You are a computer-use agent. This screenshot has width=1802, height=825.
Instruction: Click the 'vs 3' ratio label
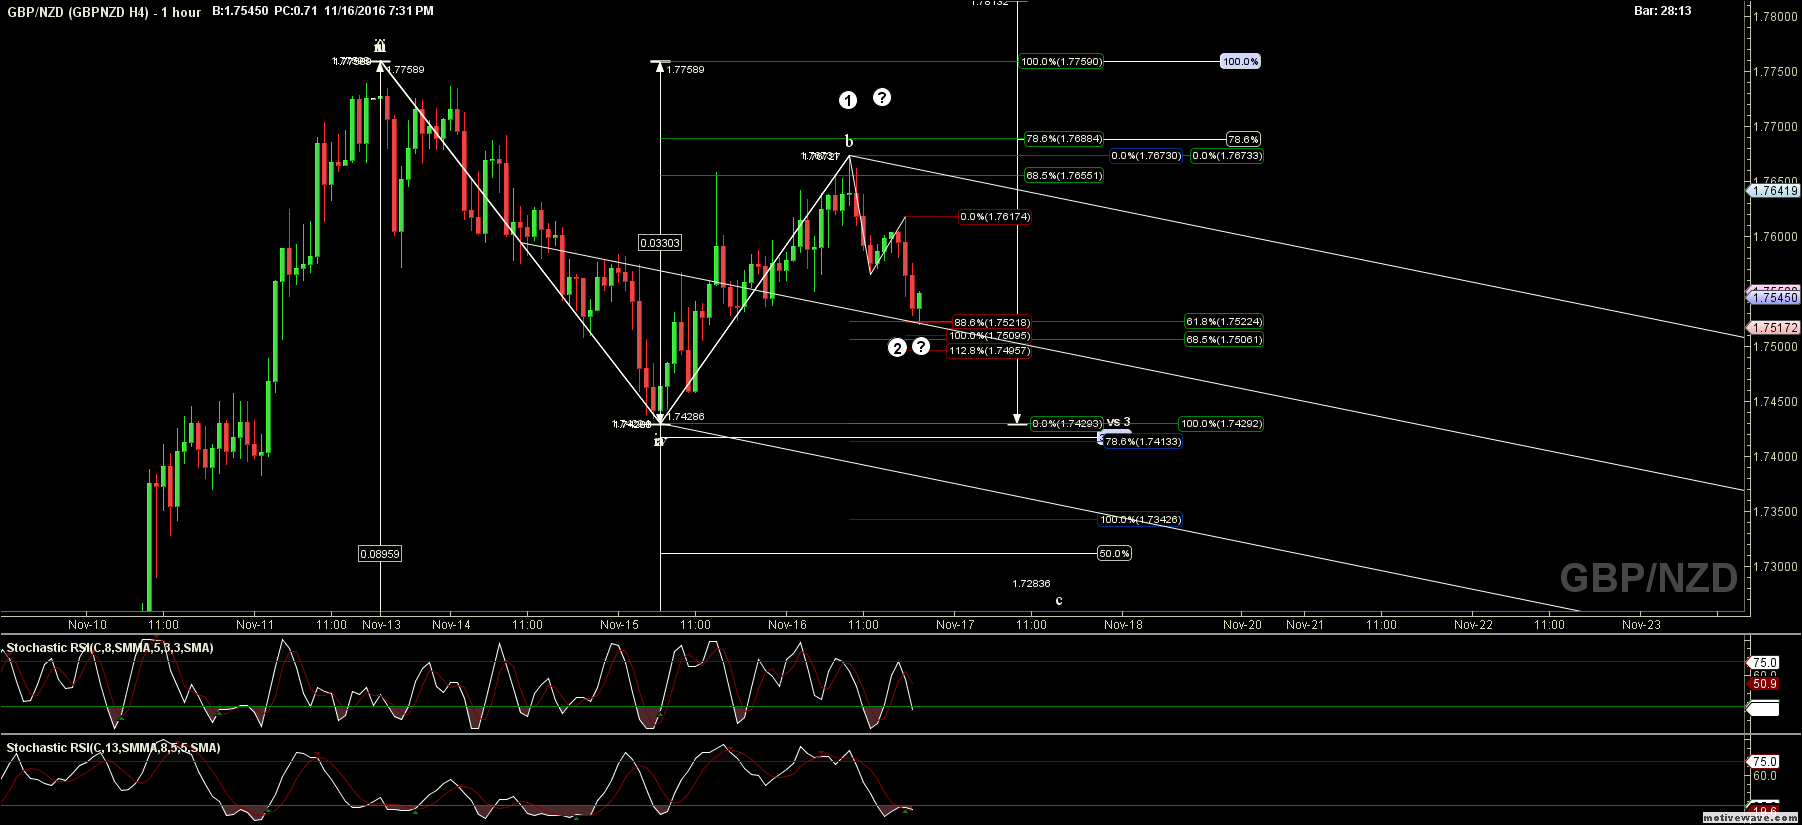[1119, 422]
